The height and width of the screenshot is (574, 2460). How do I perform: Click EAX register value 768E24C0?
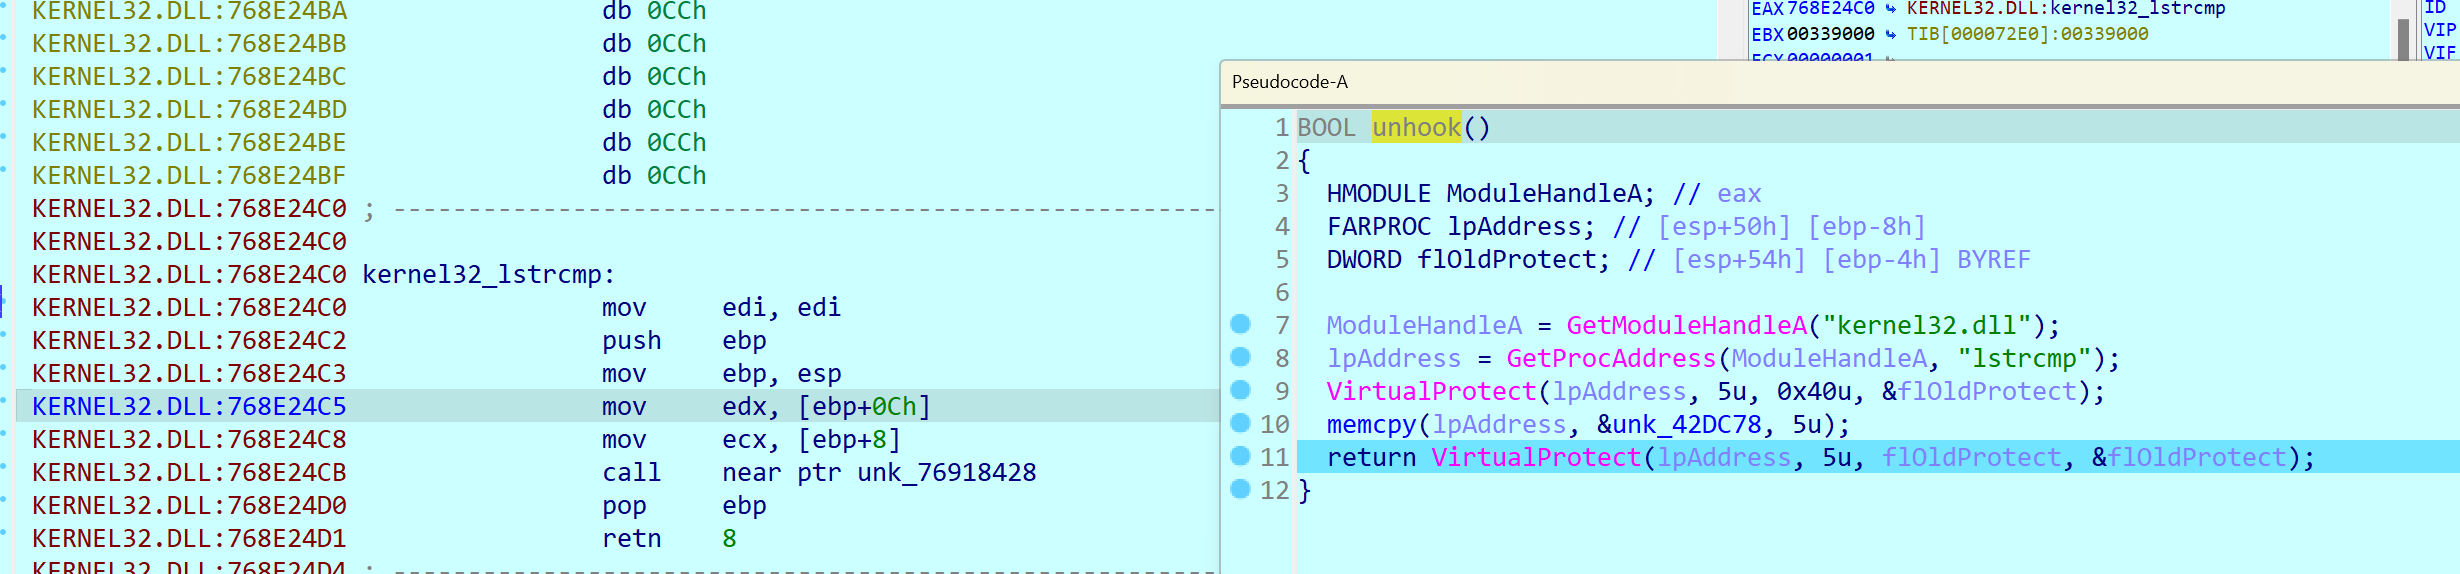1830,9
